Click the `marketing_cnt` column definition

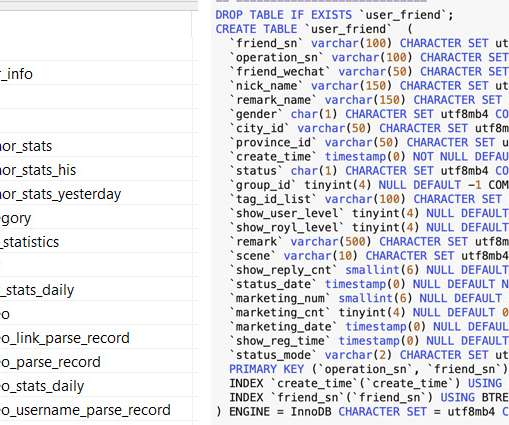click(369, 312)
